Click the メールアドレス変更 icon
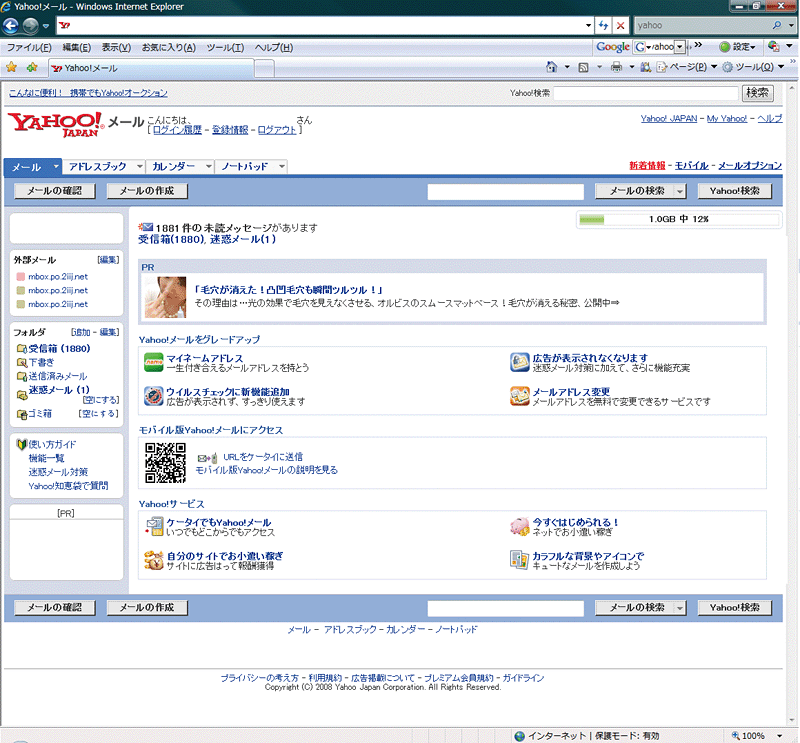Viewport: 800px width, 743px height. point(520,396)
